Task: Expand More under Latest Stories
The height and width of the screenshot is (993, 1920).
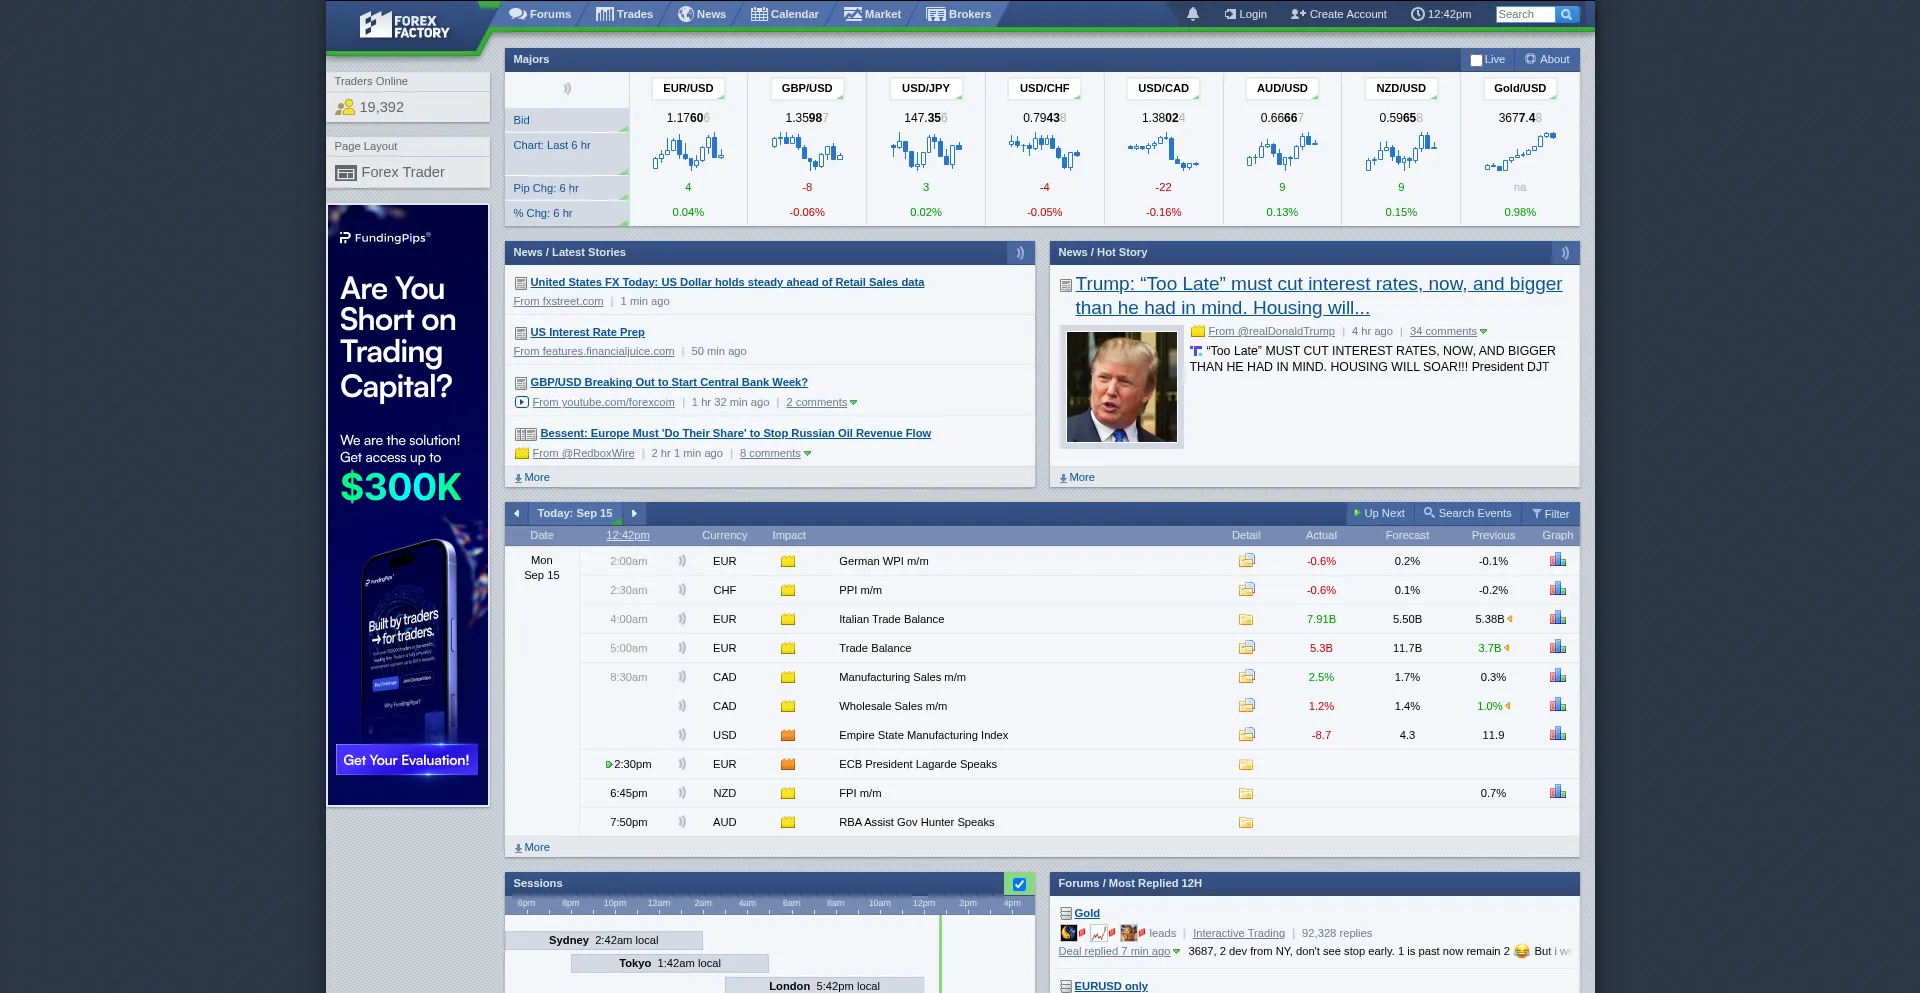Action: click(x=532, y=477)
